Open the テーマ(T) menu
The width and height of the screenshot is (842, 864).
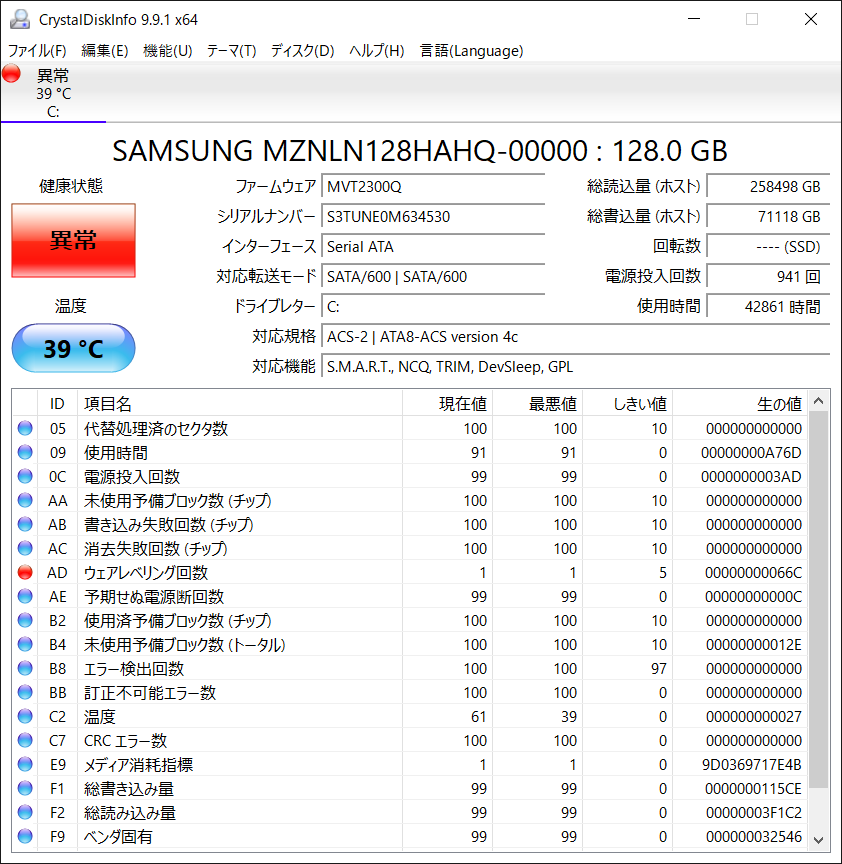[231, 51]
